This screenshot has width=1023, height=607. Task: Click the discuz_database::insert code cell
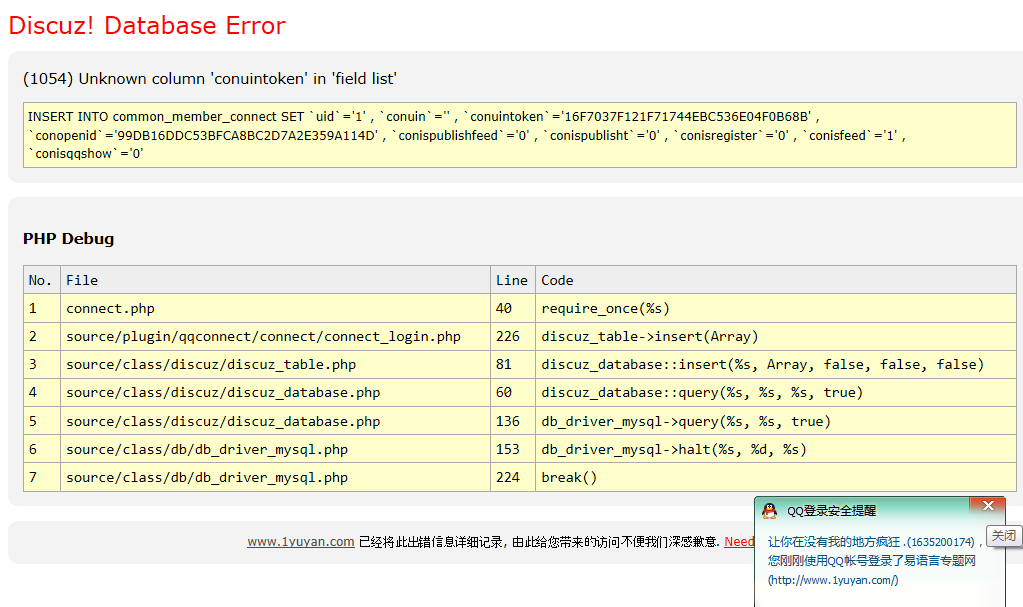(762, 365)
